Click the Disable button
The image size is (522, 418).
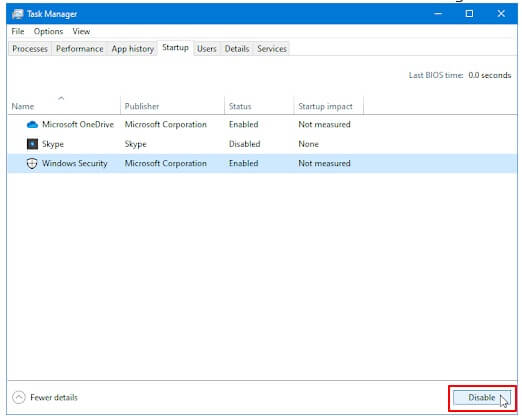tap(482, 398)
